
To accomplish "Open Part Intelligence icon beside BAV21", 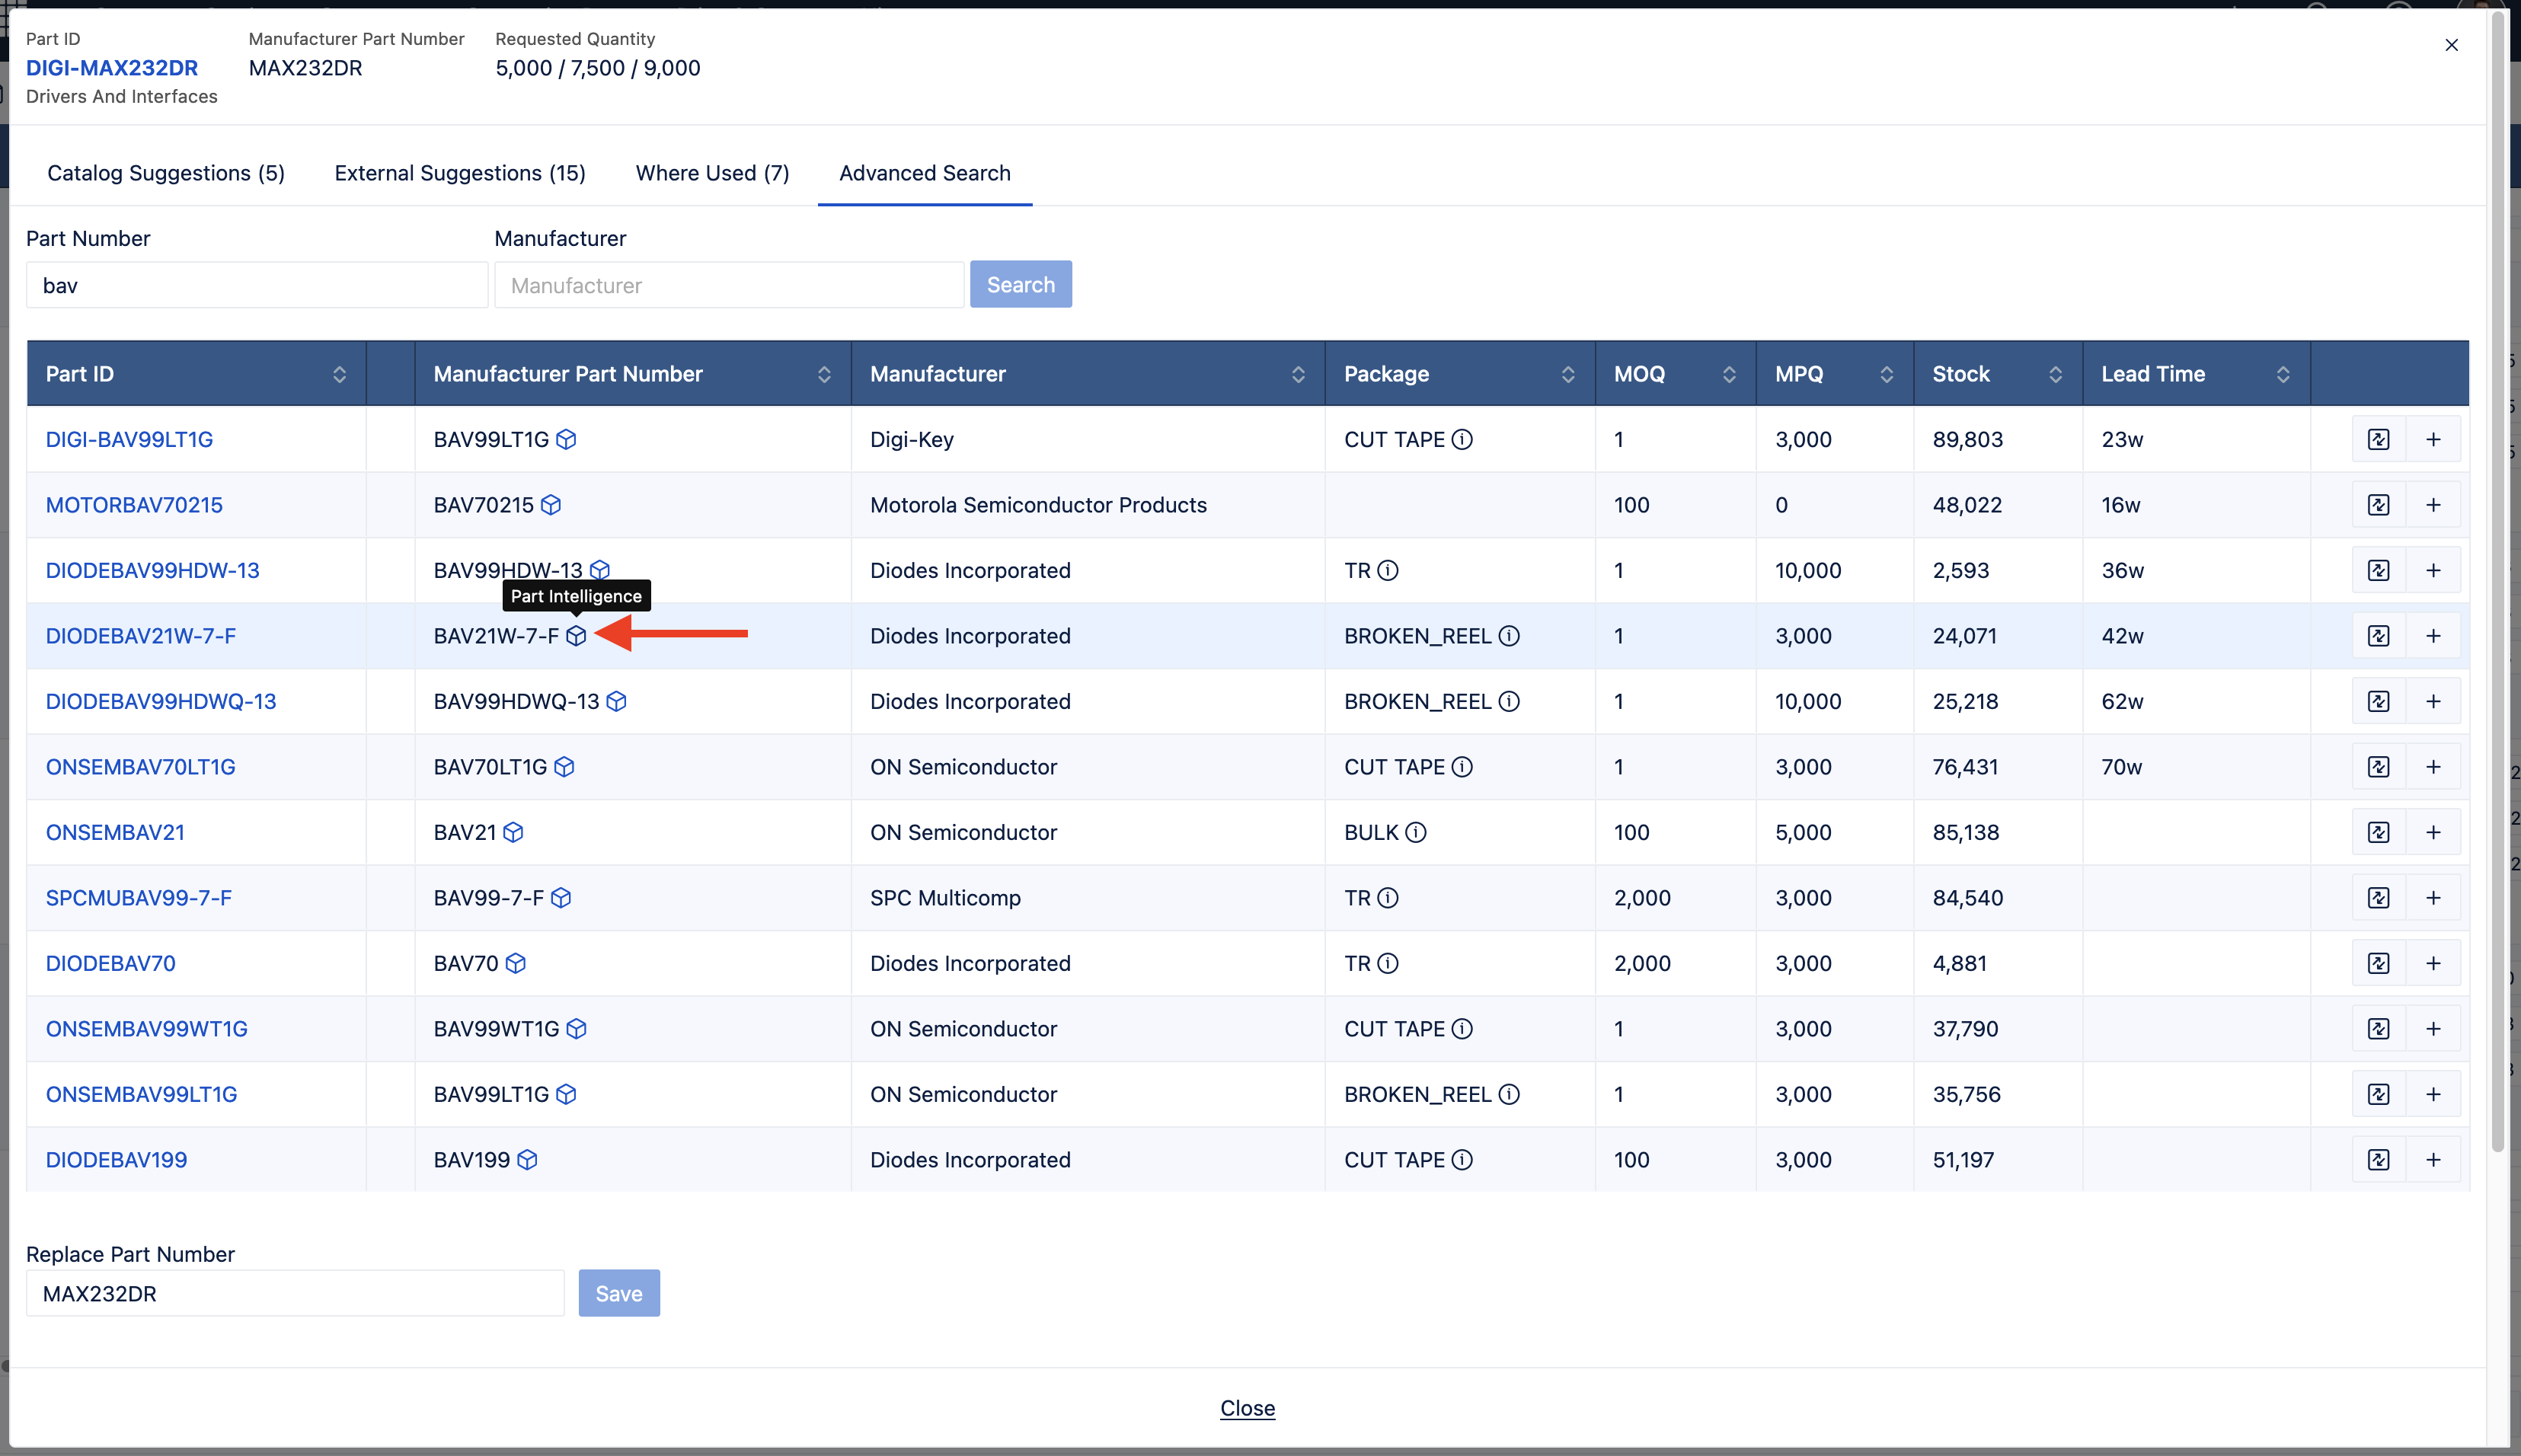I will pos(513,832).
